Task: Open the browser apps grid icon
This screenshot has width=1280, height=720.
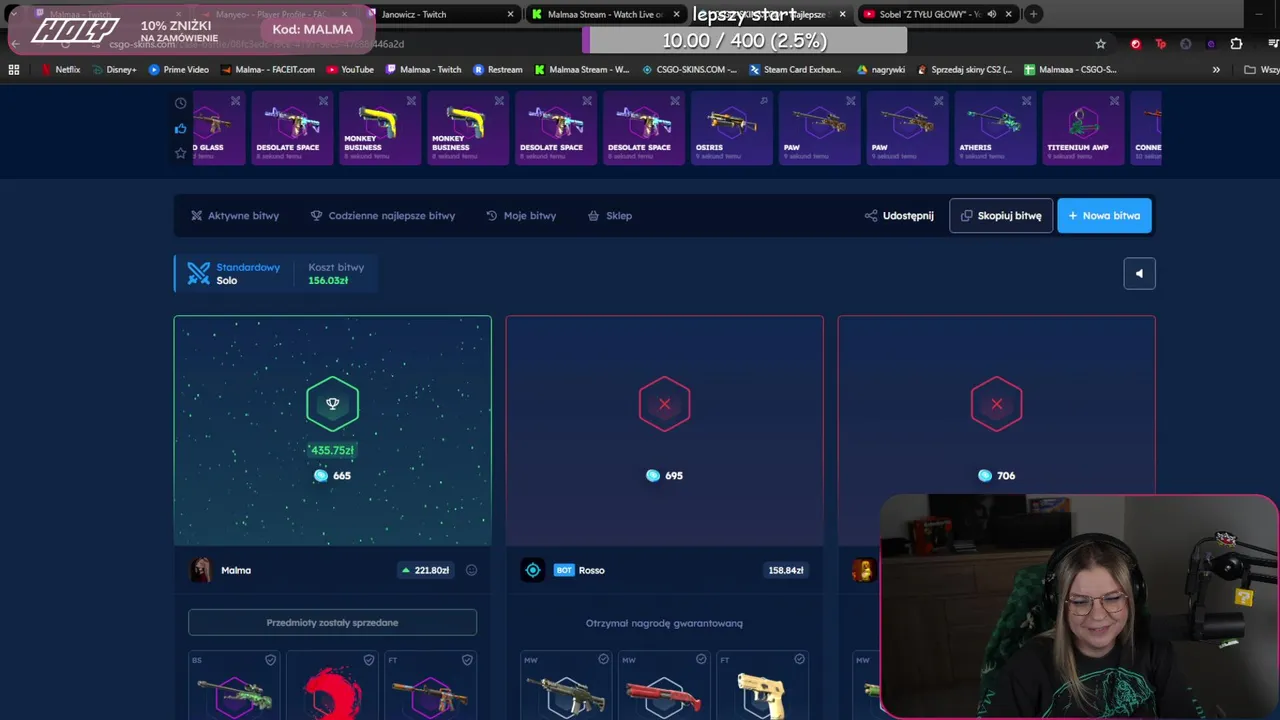Action: click(14, 70)
